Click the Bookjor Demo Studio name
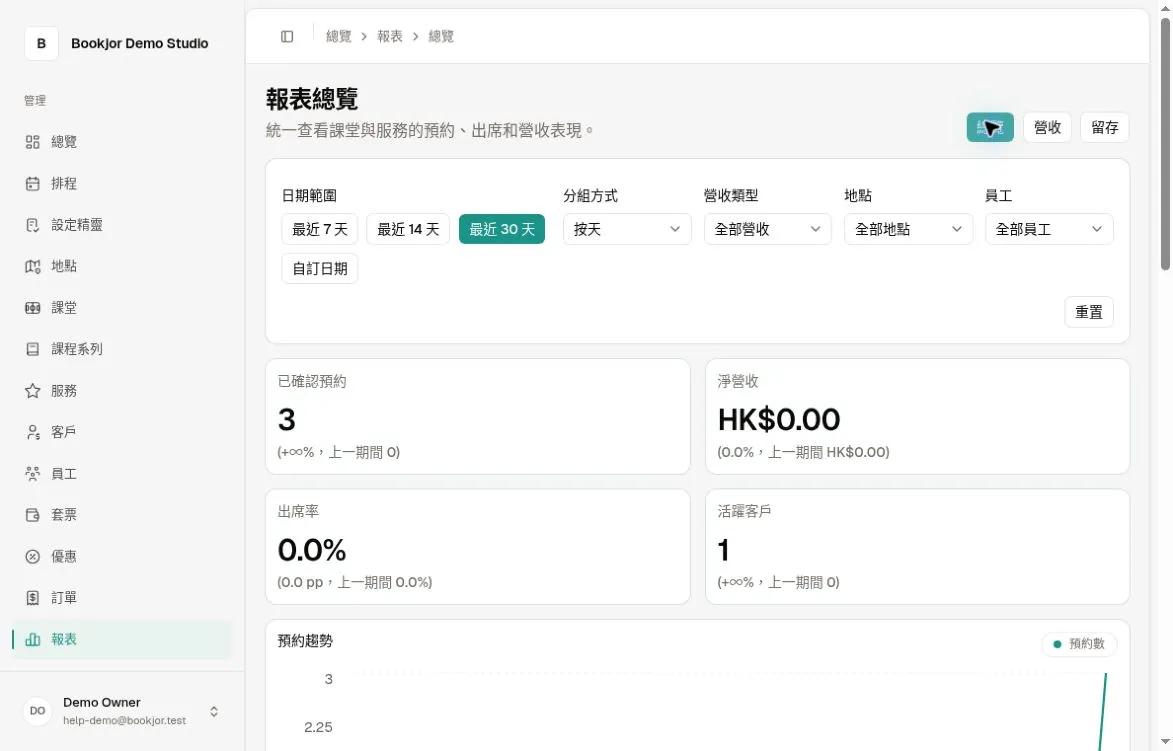 [x=140, y=43]
